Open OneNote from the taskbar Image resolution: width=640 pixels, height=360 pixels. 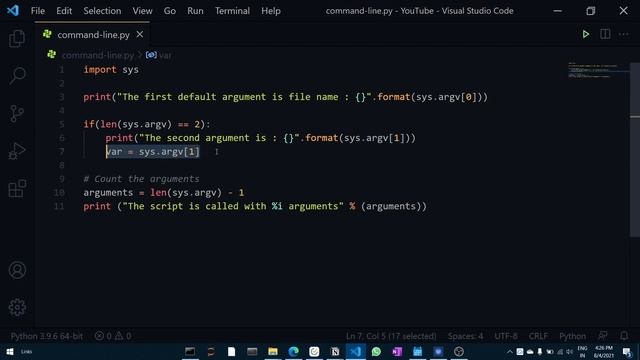(397, 351)
